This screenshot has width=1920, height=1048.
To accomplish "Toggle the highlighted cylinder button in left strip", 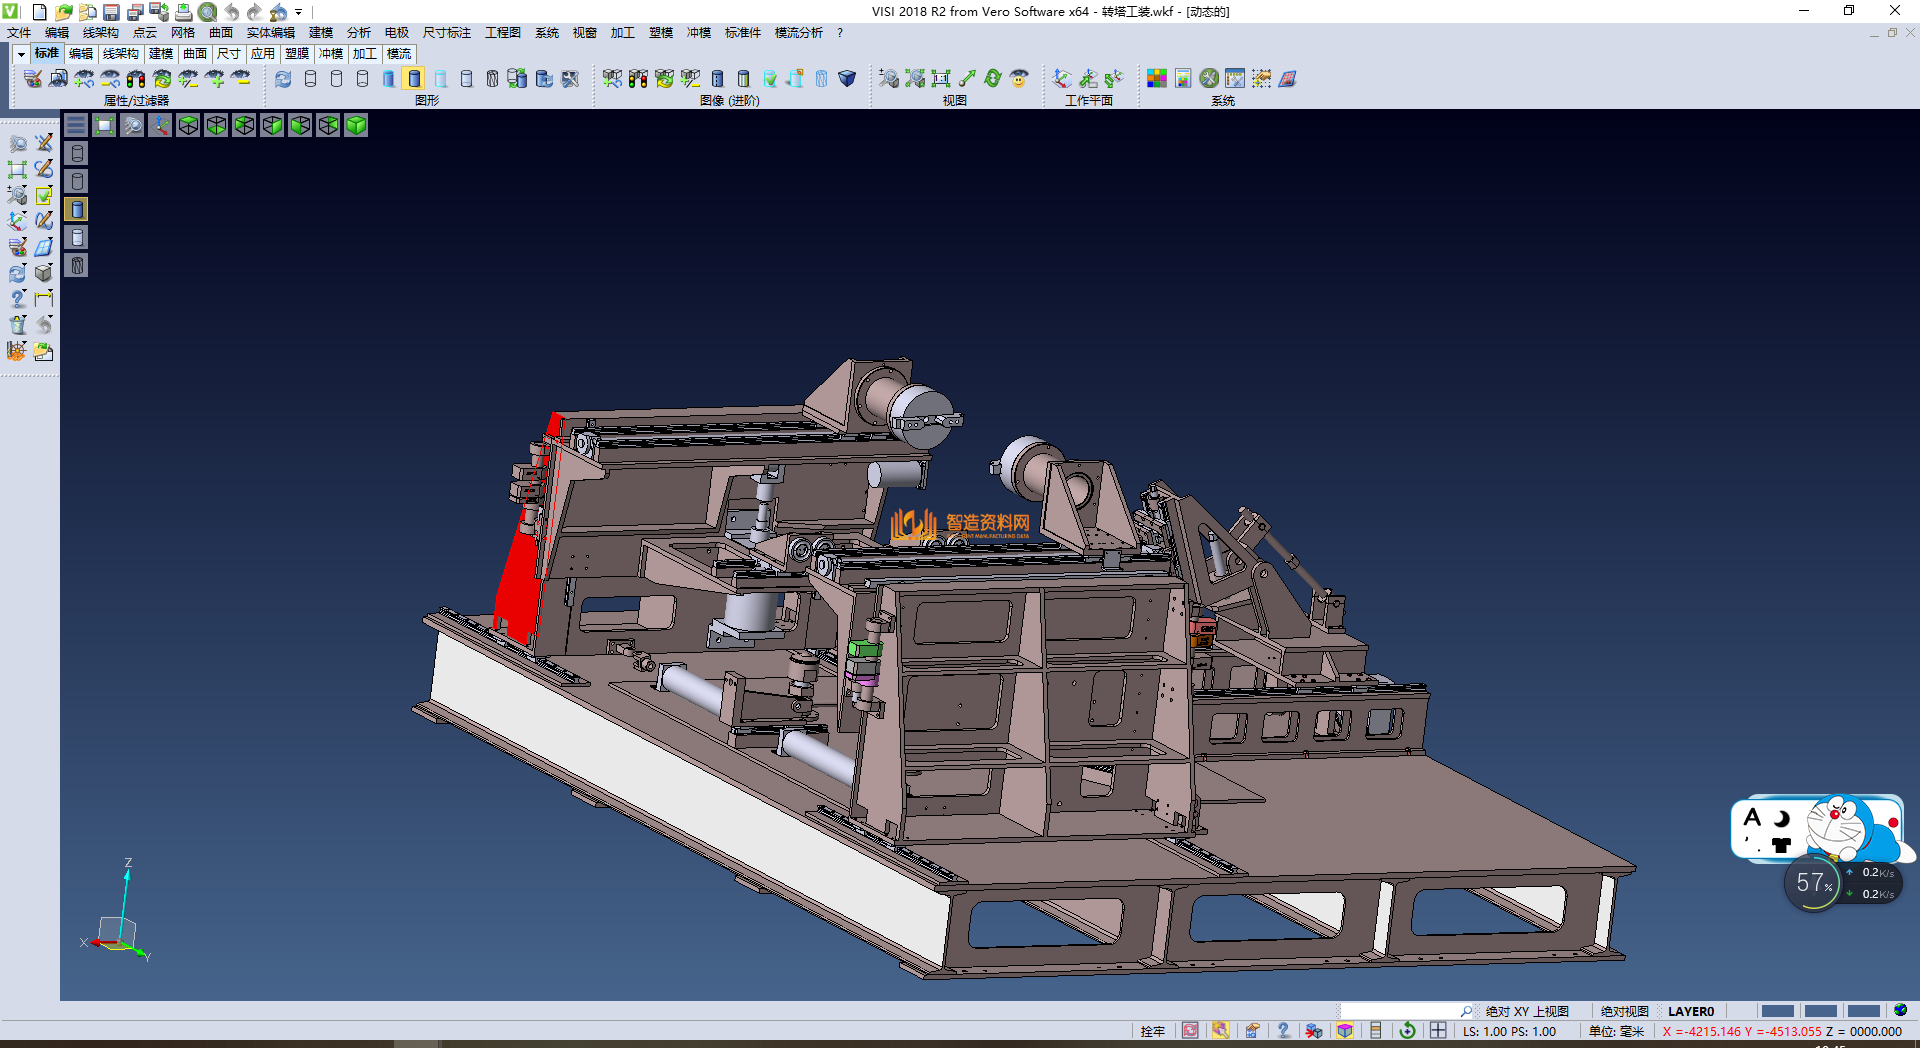I will click(x=77, y=209).
